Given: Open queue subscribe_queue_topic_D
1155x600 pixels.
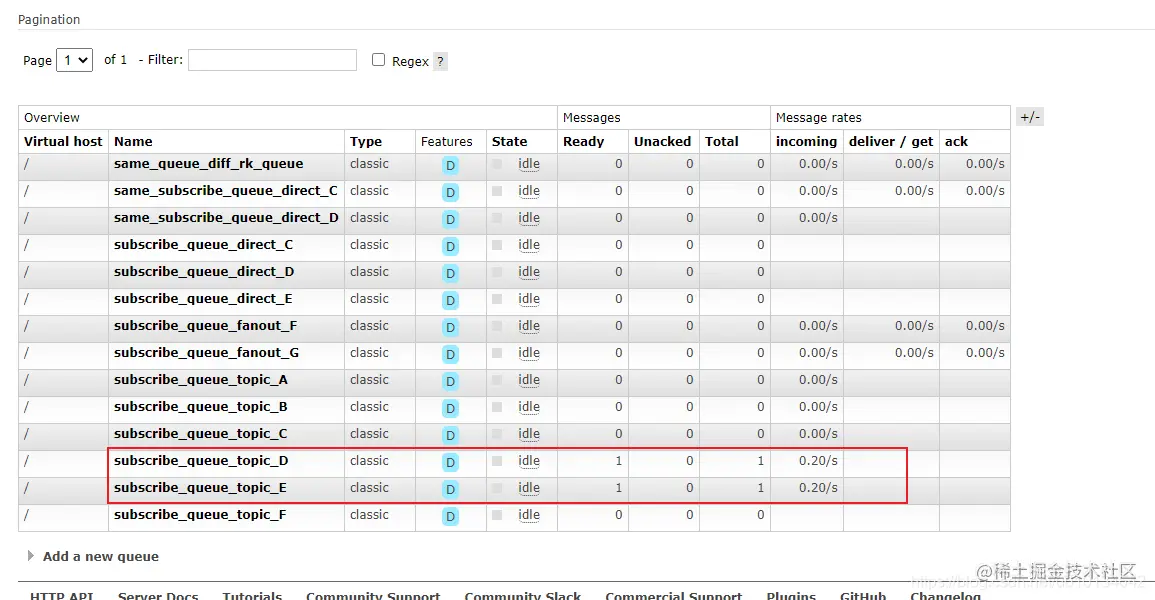Looking at the screenshot, I should point(201,461).
